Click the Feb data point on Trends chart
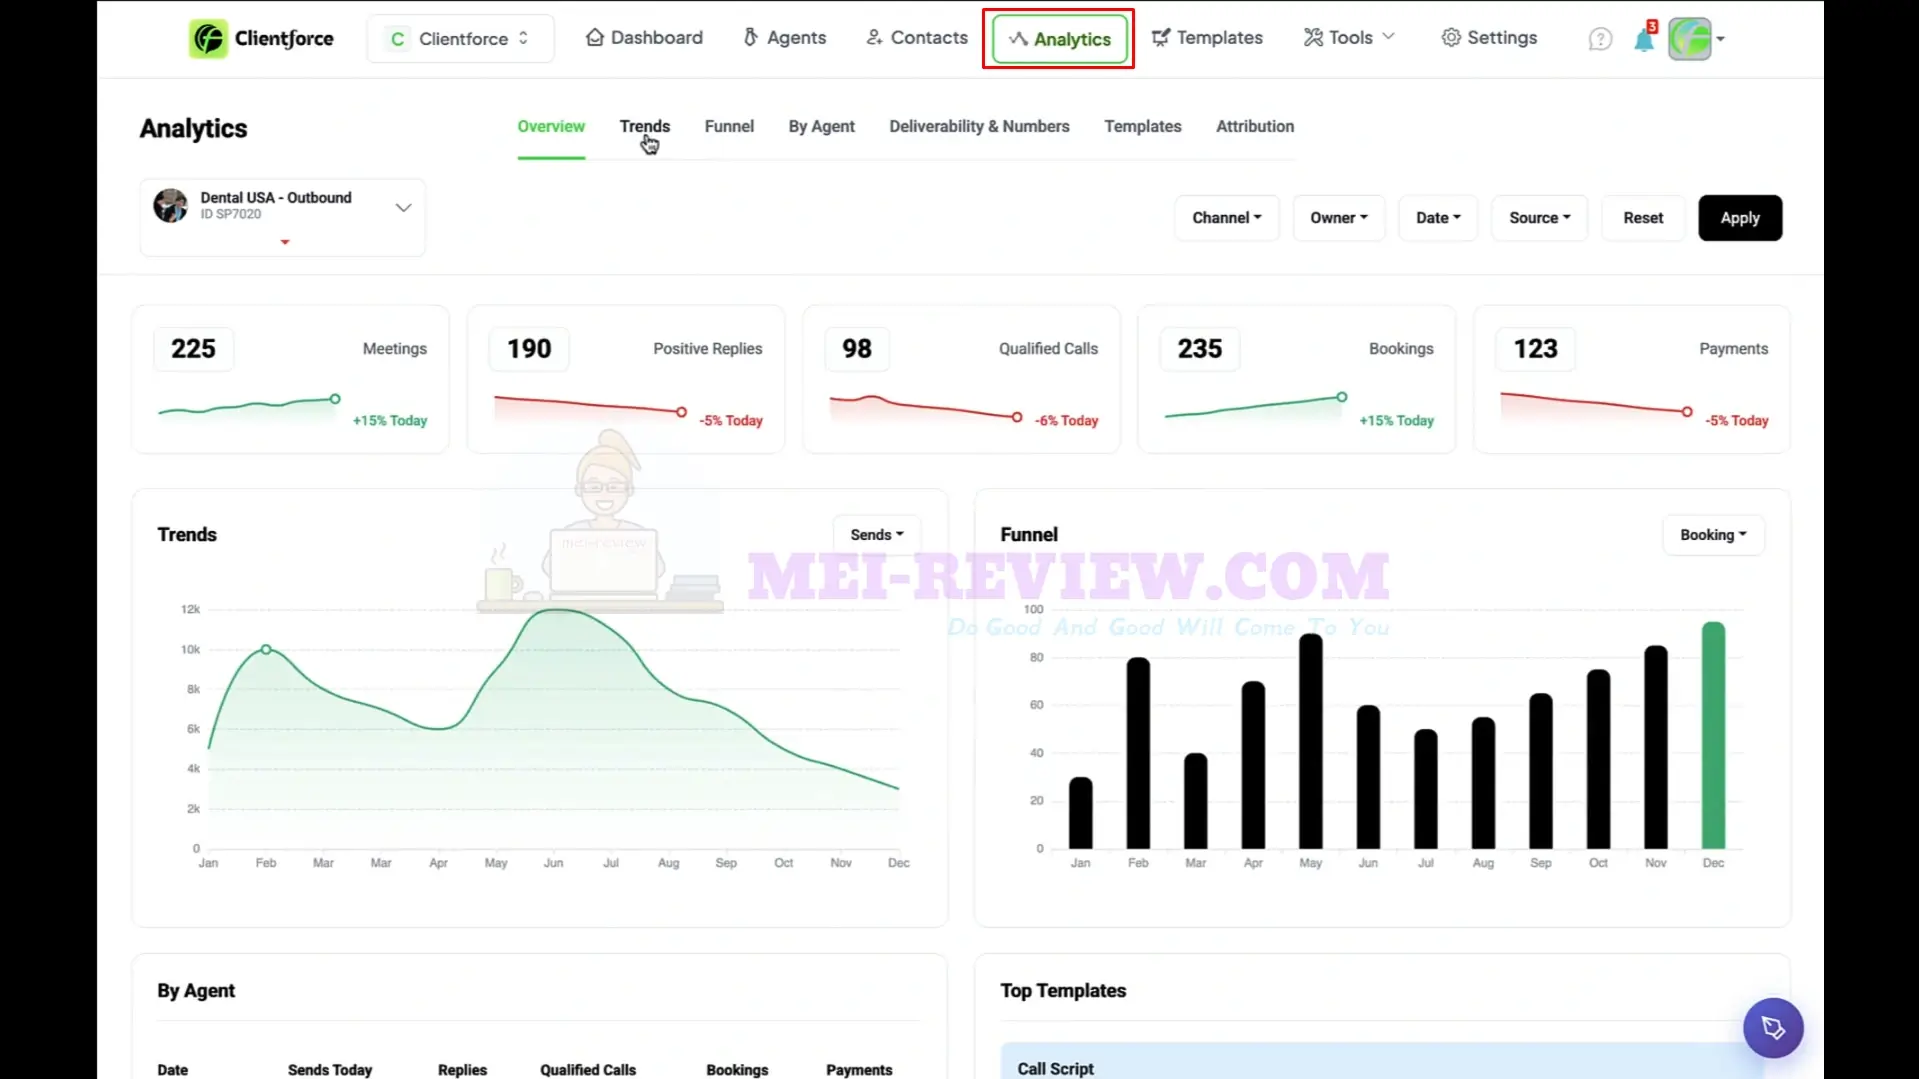Image resolution: width=1919 pixels, height=1079 pixels. click(266, 650)
